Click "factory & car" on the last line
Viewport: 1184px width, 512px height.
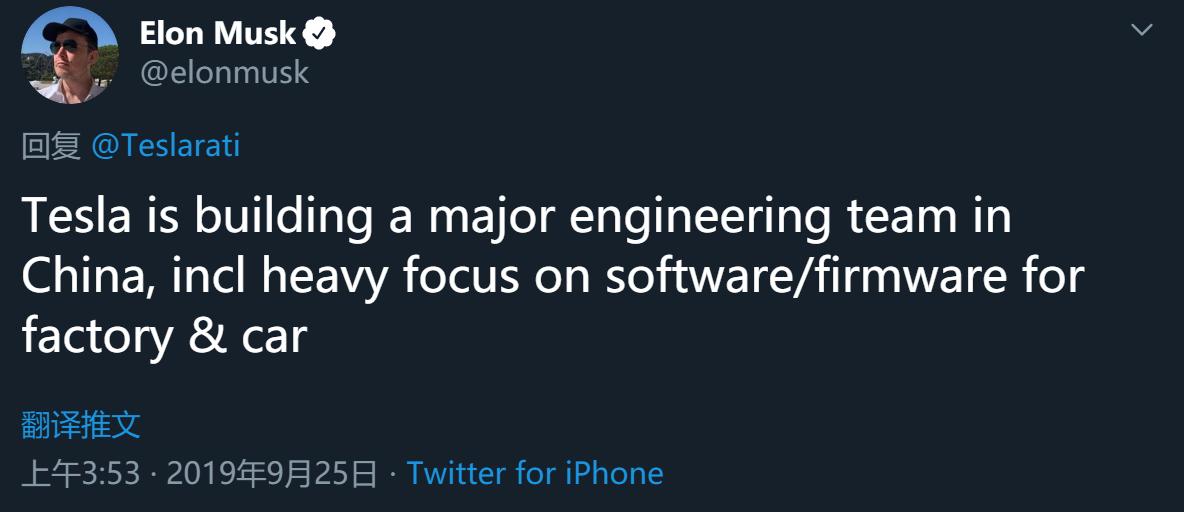(163, 337)
